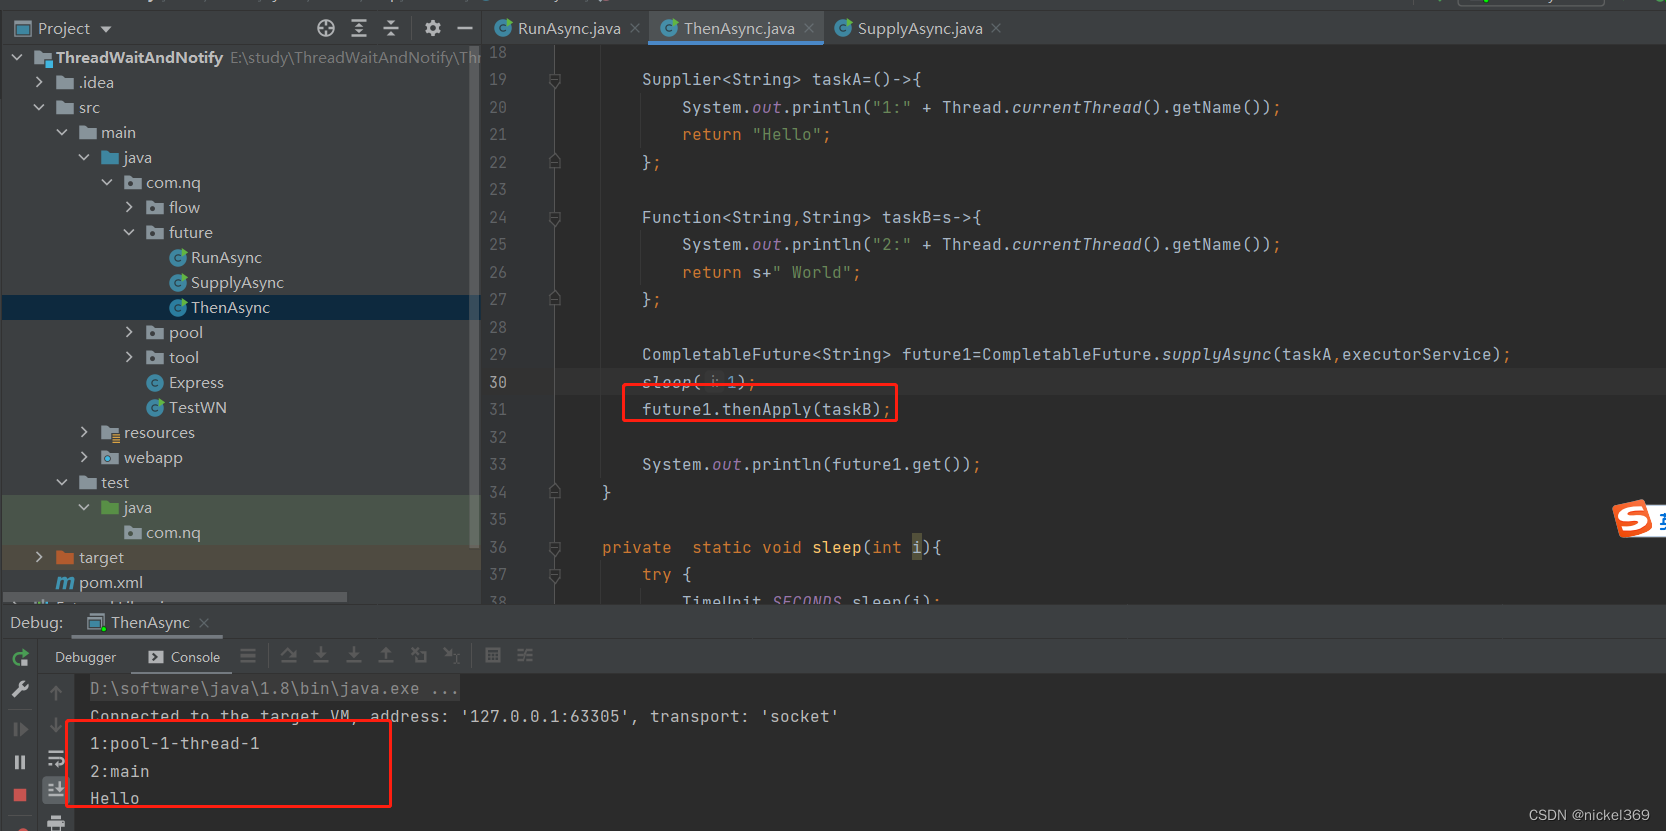This screenshot has width=1666, height=831.
Task: Collapse all nodes in Project panel
Action: point(391,28)
